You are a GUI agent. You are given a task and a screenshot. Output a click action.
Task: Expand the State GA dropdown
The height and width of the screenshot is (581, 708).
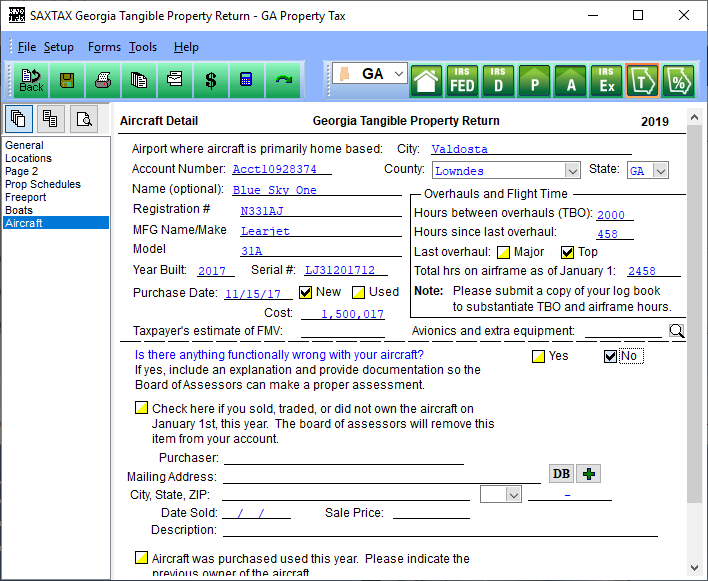pyautogui.click(x=661, y=171)
